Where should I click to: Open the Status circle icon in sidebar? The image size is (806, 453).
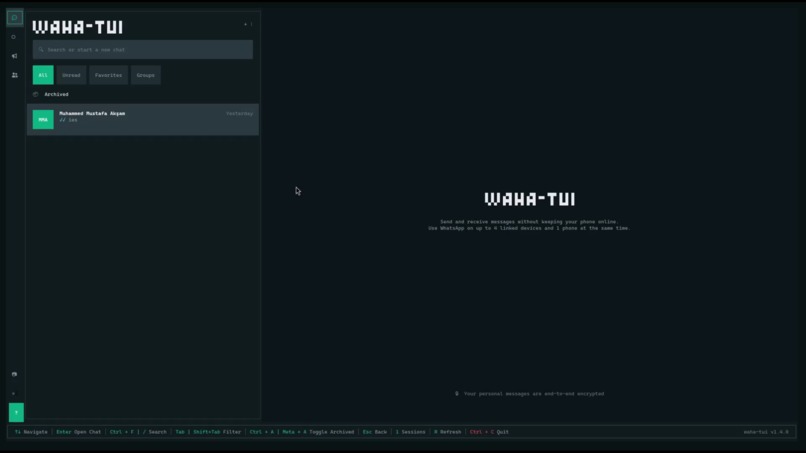coord(14,37)
